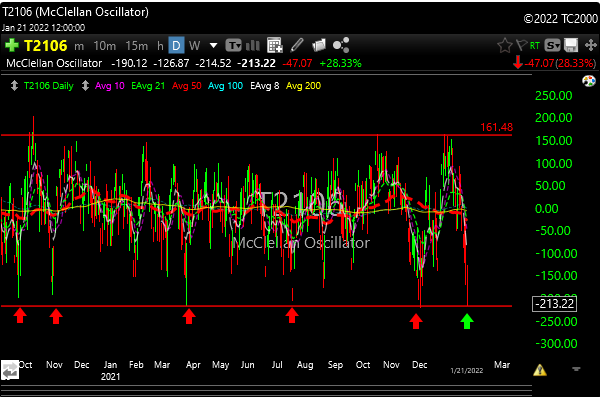The image size is (600, 397).
Task: Click the flag icon
Action: pos(522,45)
